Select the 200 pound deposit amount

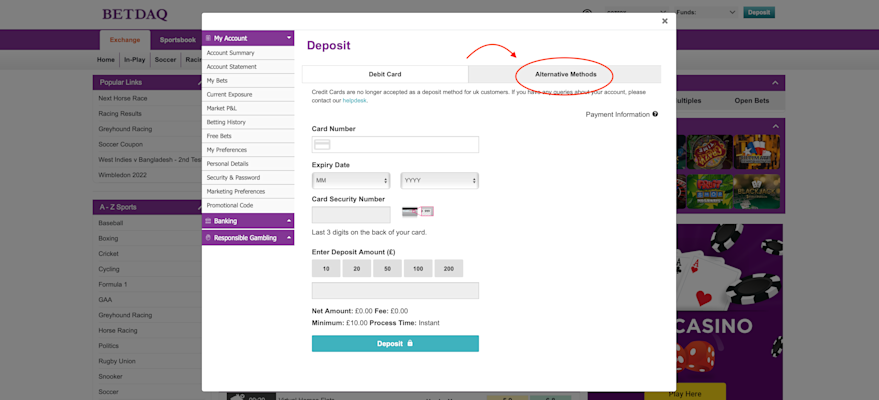[448, 268]
